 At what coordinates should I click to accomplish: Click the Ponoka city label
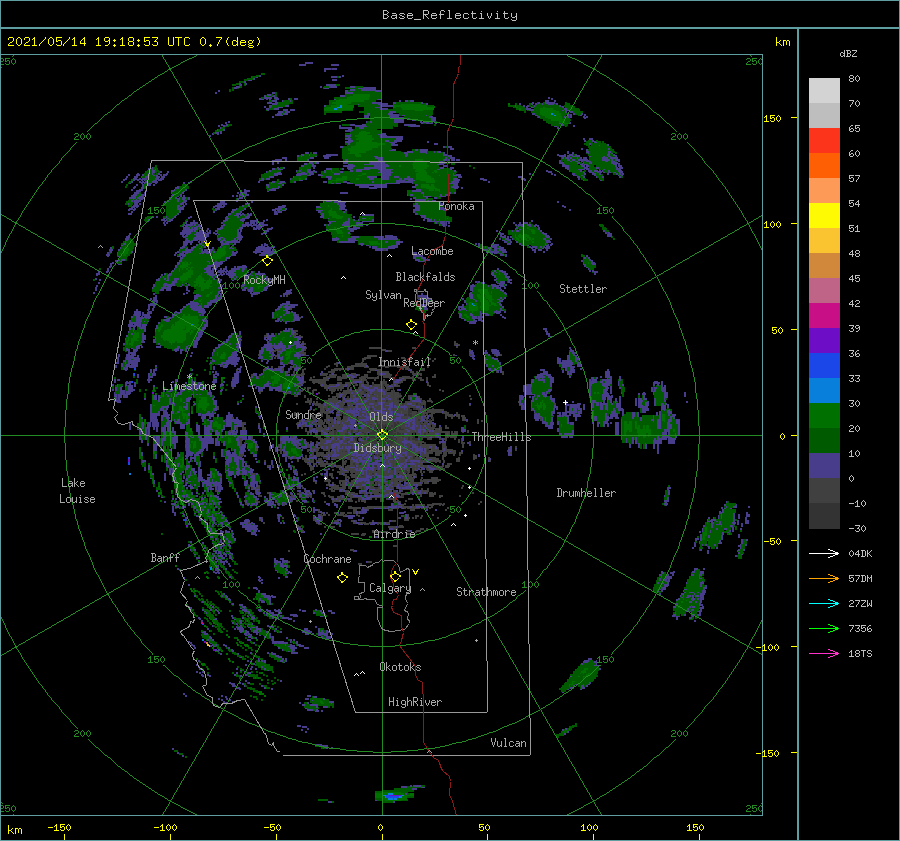(456, 206)
